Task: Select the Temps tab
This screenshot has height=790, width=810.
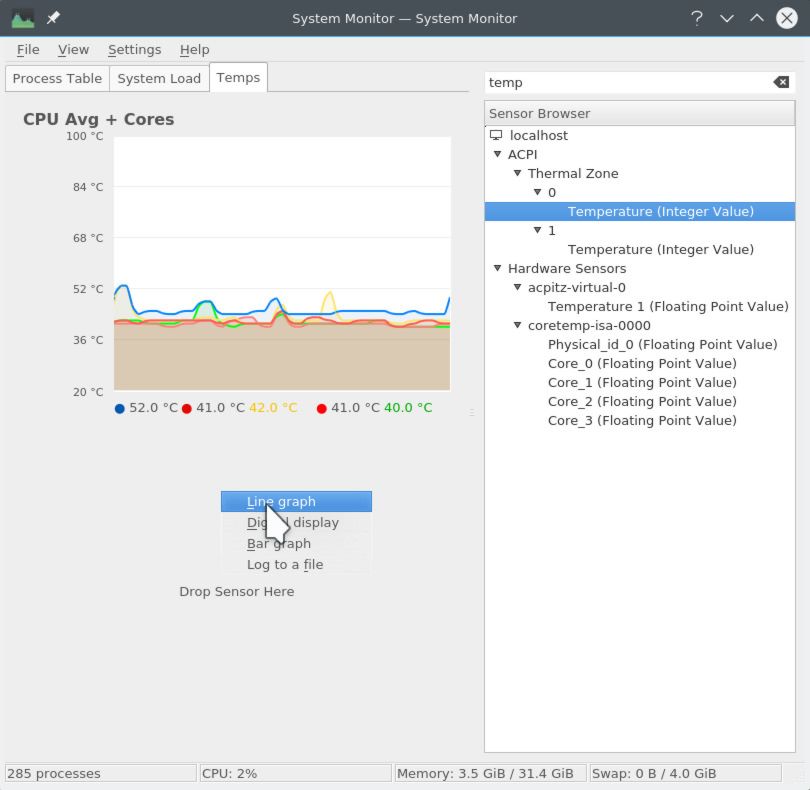Action: pos(238,78)
